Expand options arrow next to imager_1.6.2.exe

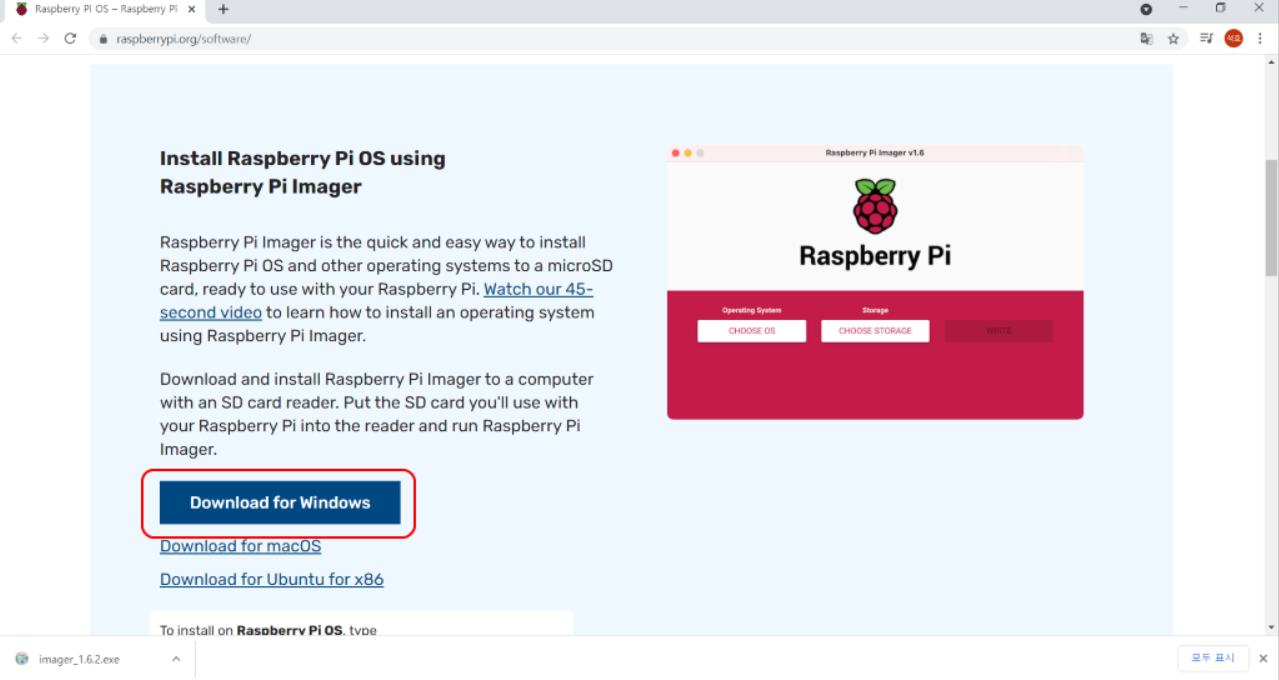tap(176, 659)
